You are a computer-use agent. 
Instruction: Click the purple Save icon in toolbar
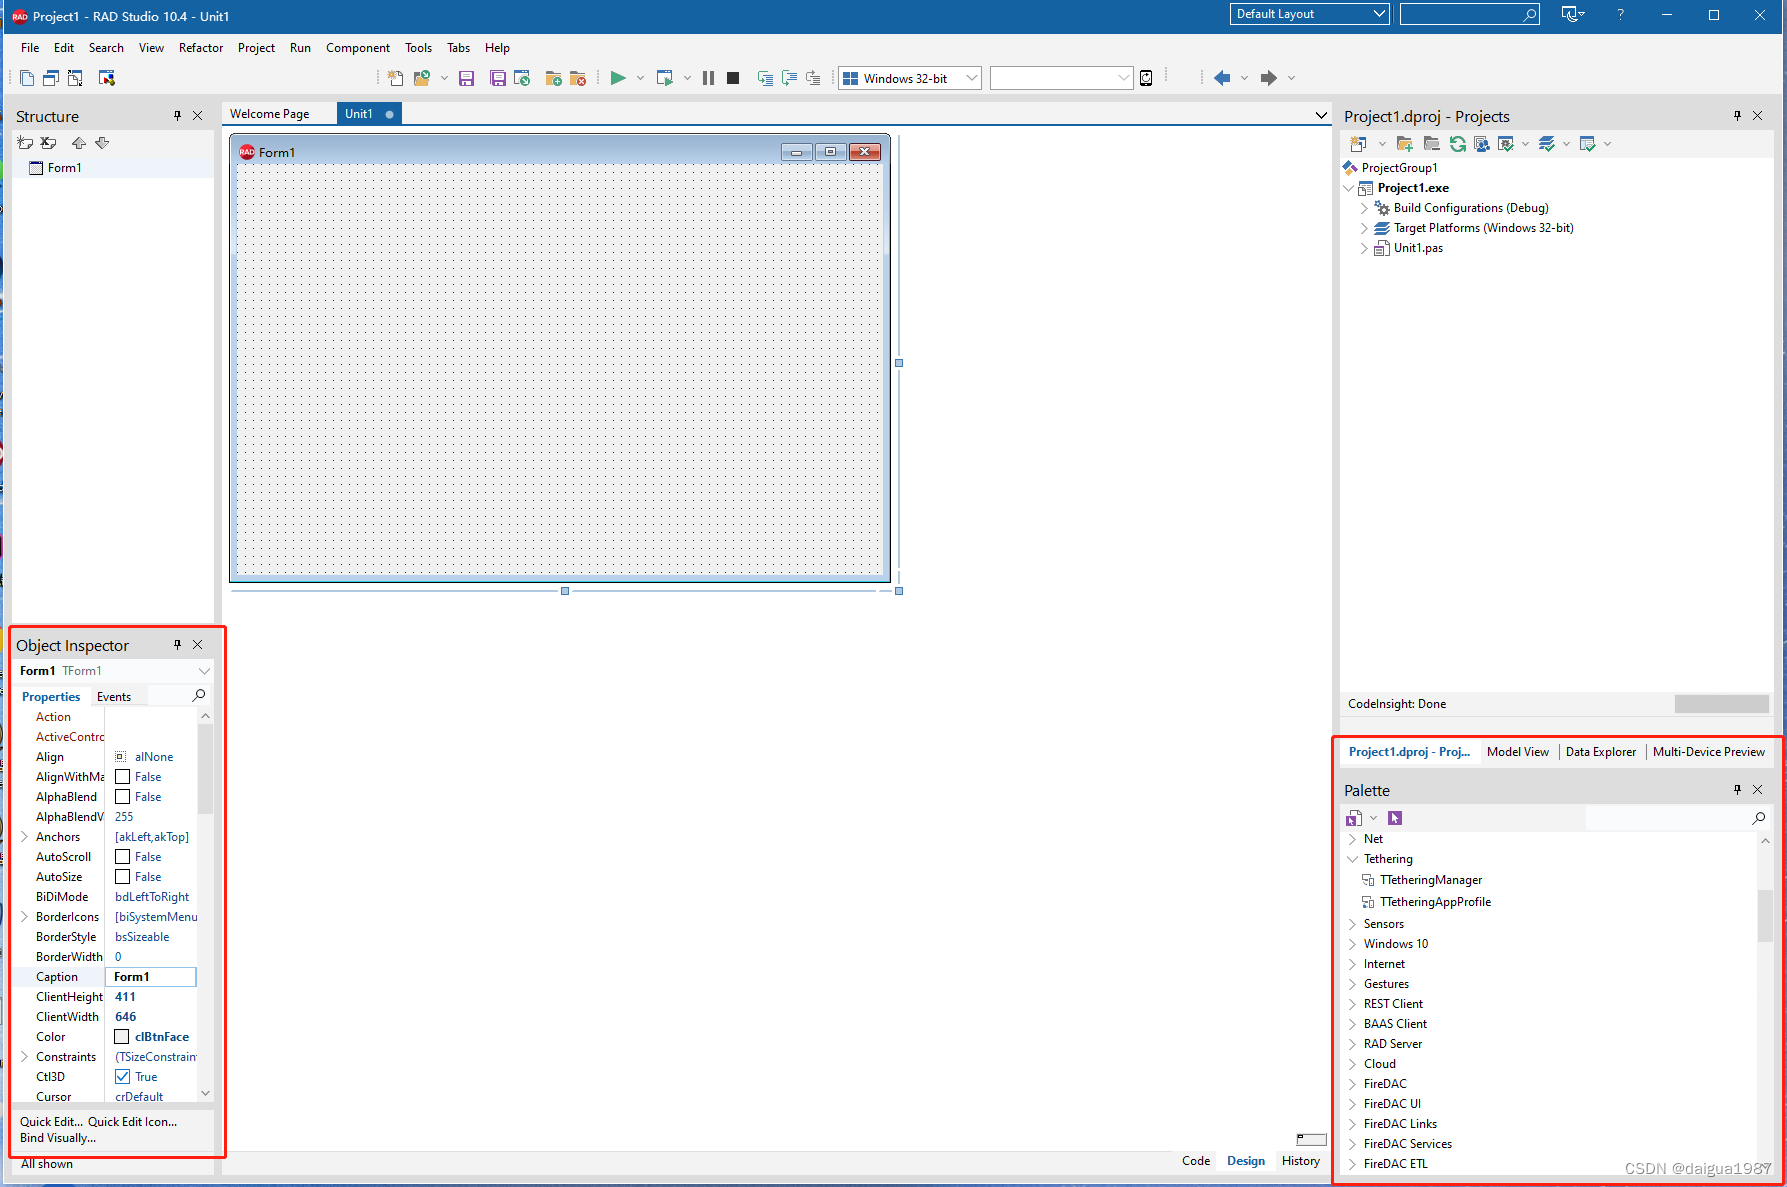(466, 78)
